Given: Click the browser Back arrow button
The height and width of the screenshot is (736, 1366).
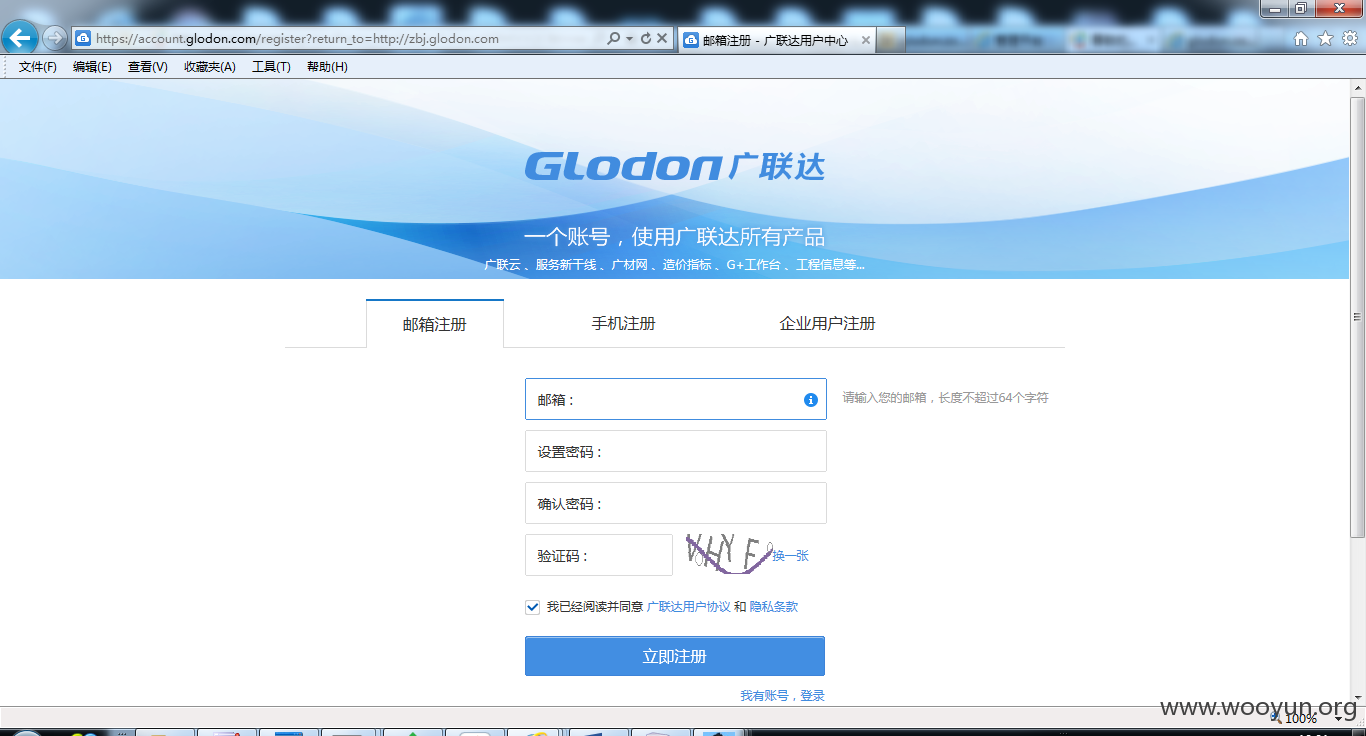Looking at the screenshot, I should coord(20,38).
